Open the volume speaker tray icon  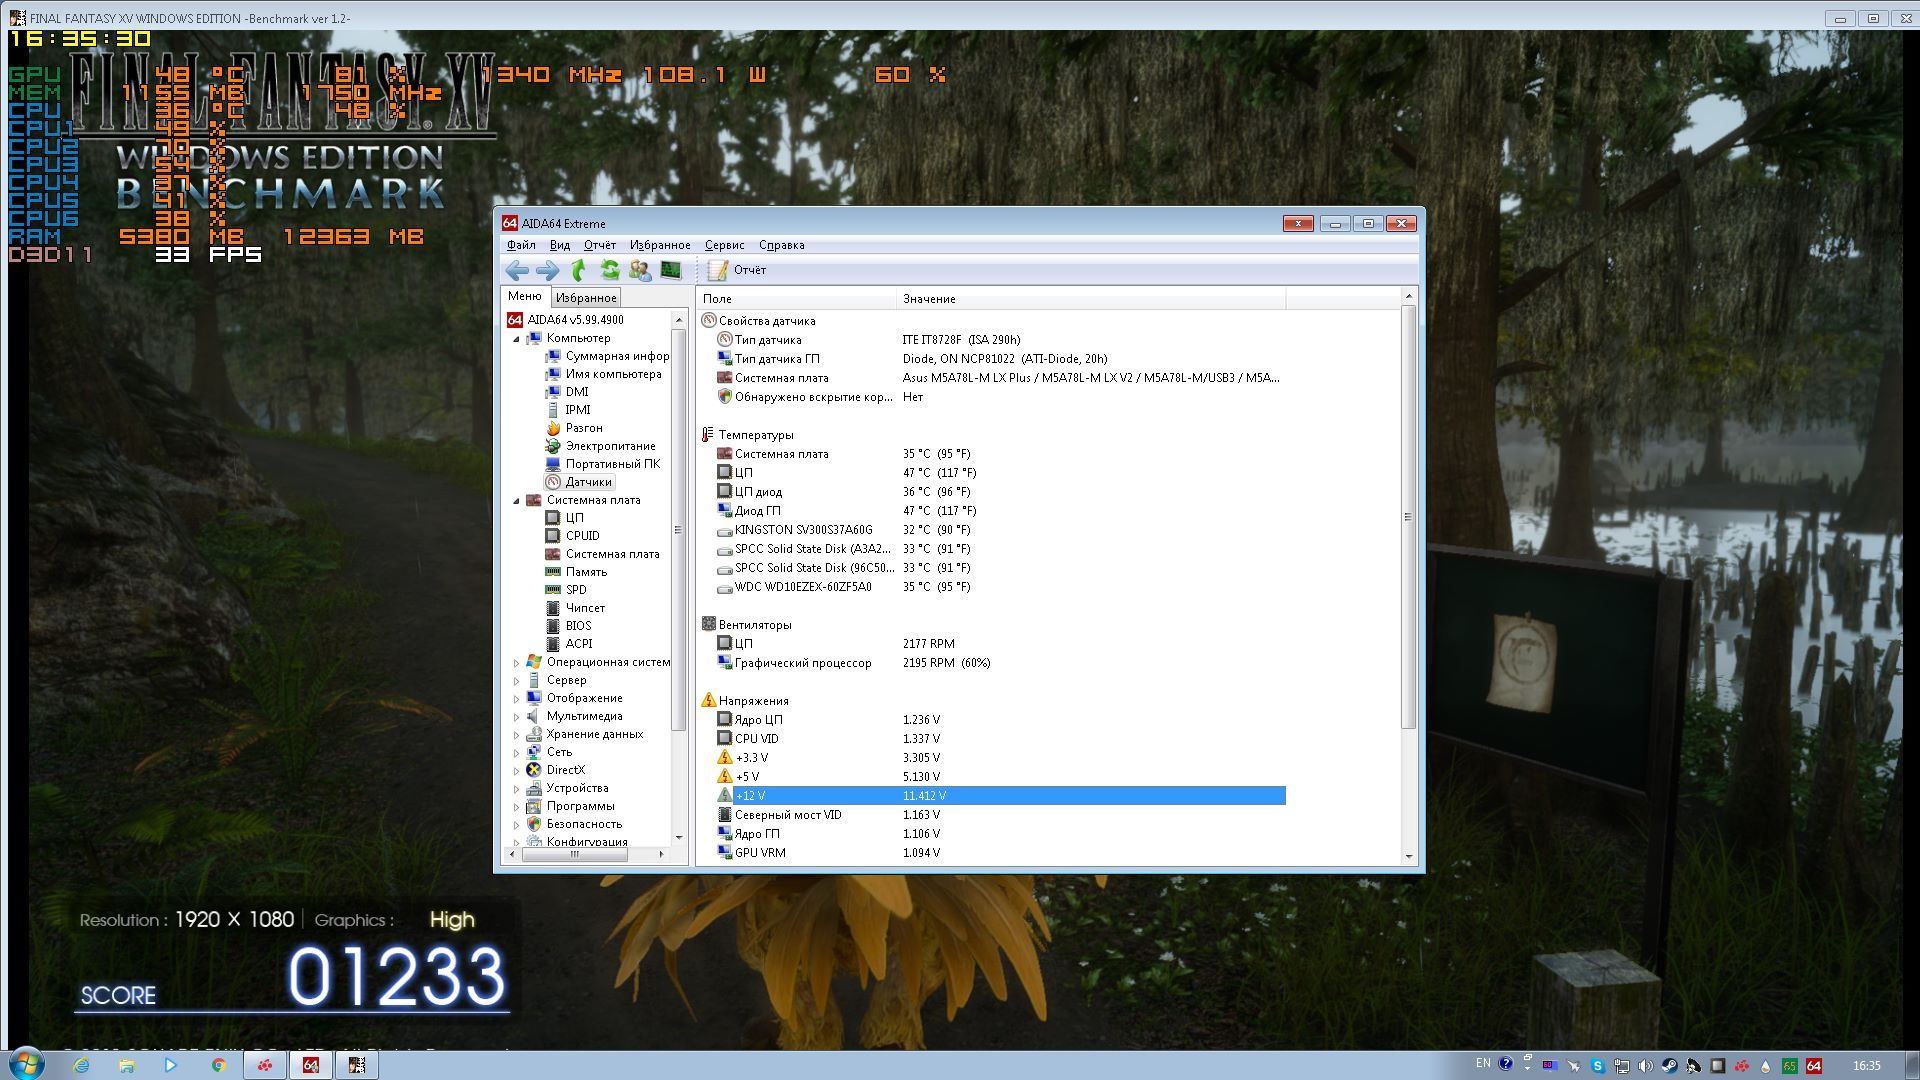point(1645,1066)
